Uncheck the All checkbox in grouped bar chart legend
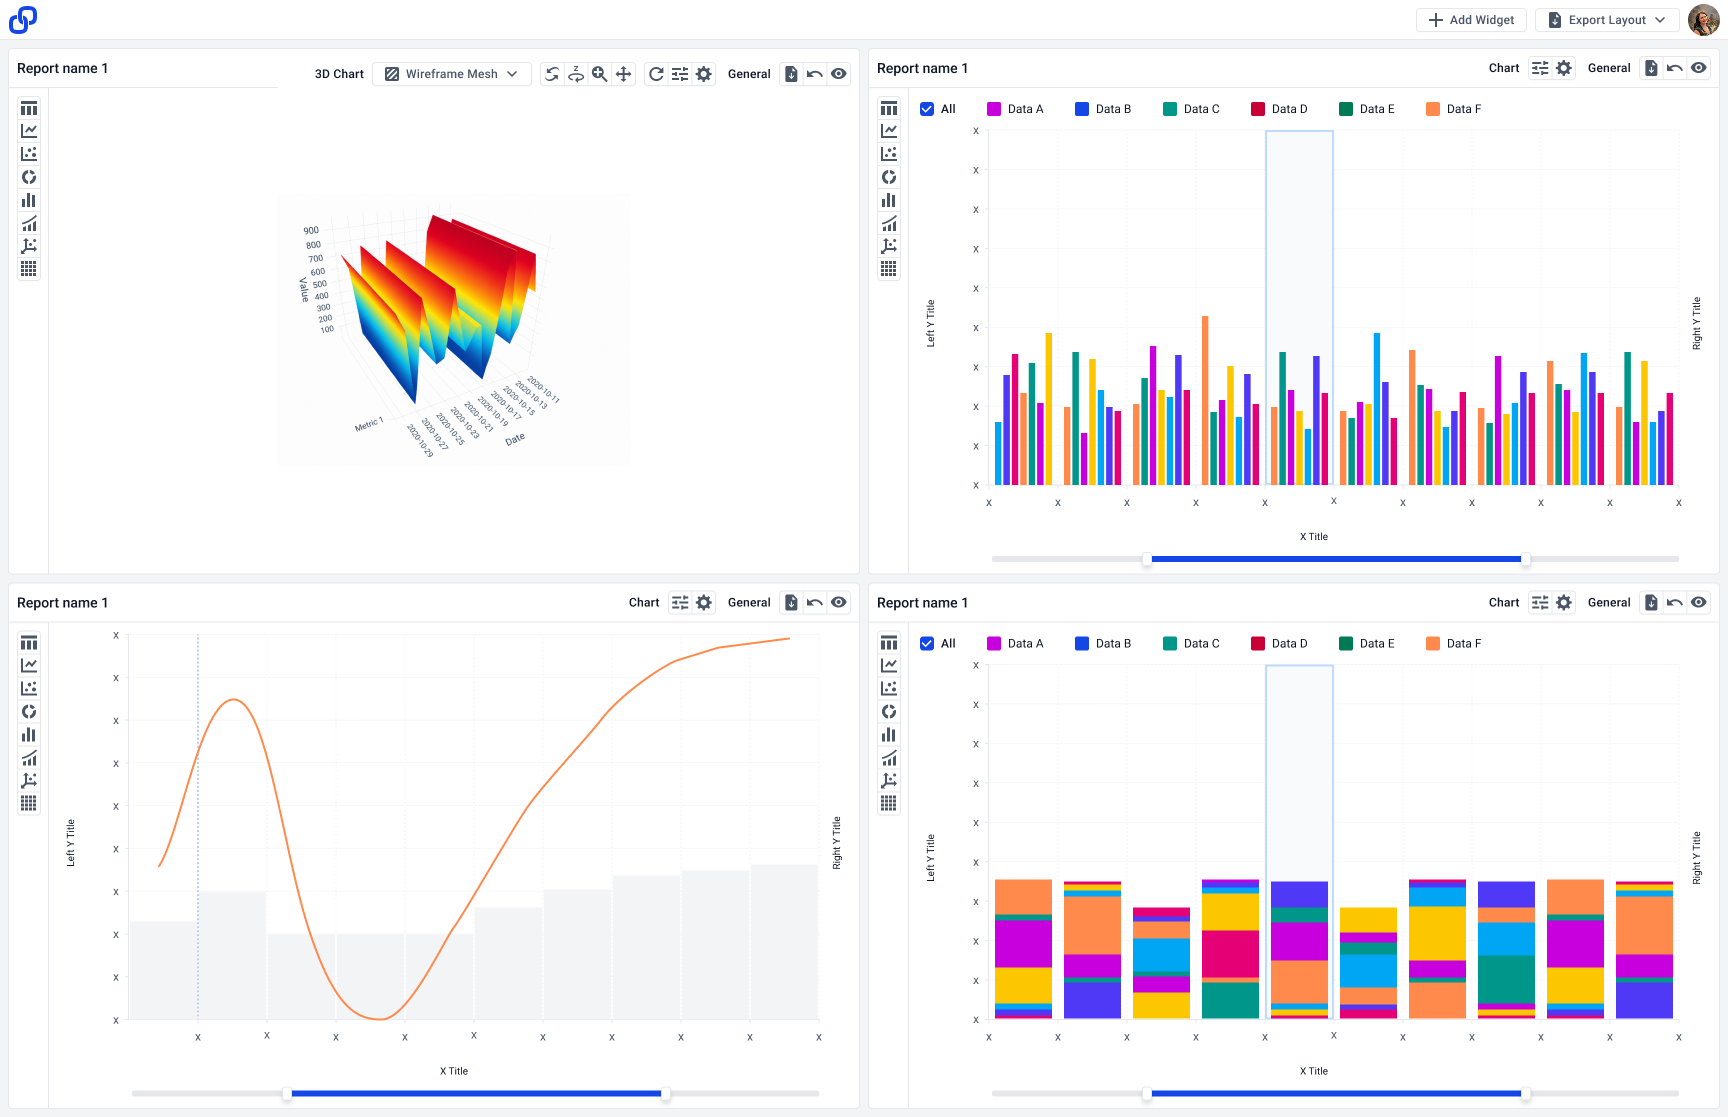Screen dimensions: 1728x1117 click(927, 109)
